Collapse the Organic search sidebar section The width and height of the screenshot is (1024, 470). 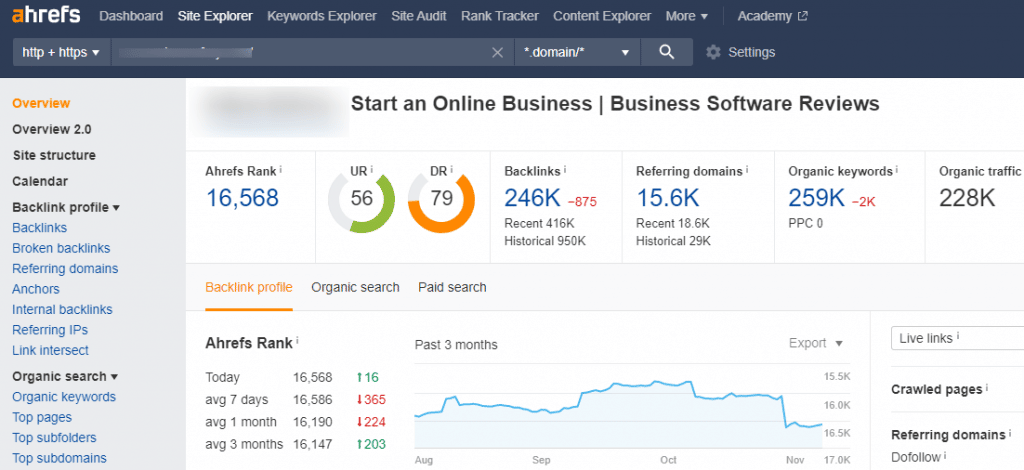(65, 377)
